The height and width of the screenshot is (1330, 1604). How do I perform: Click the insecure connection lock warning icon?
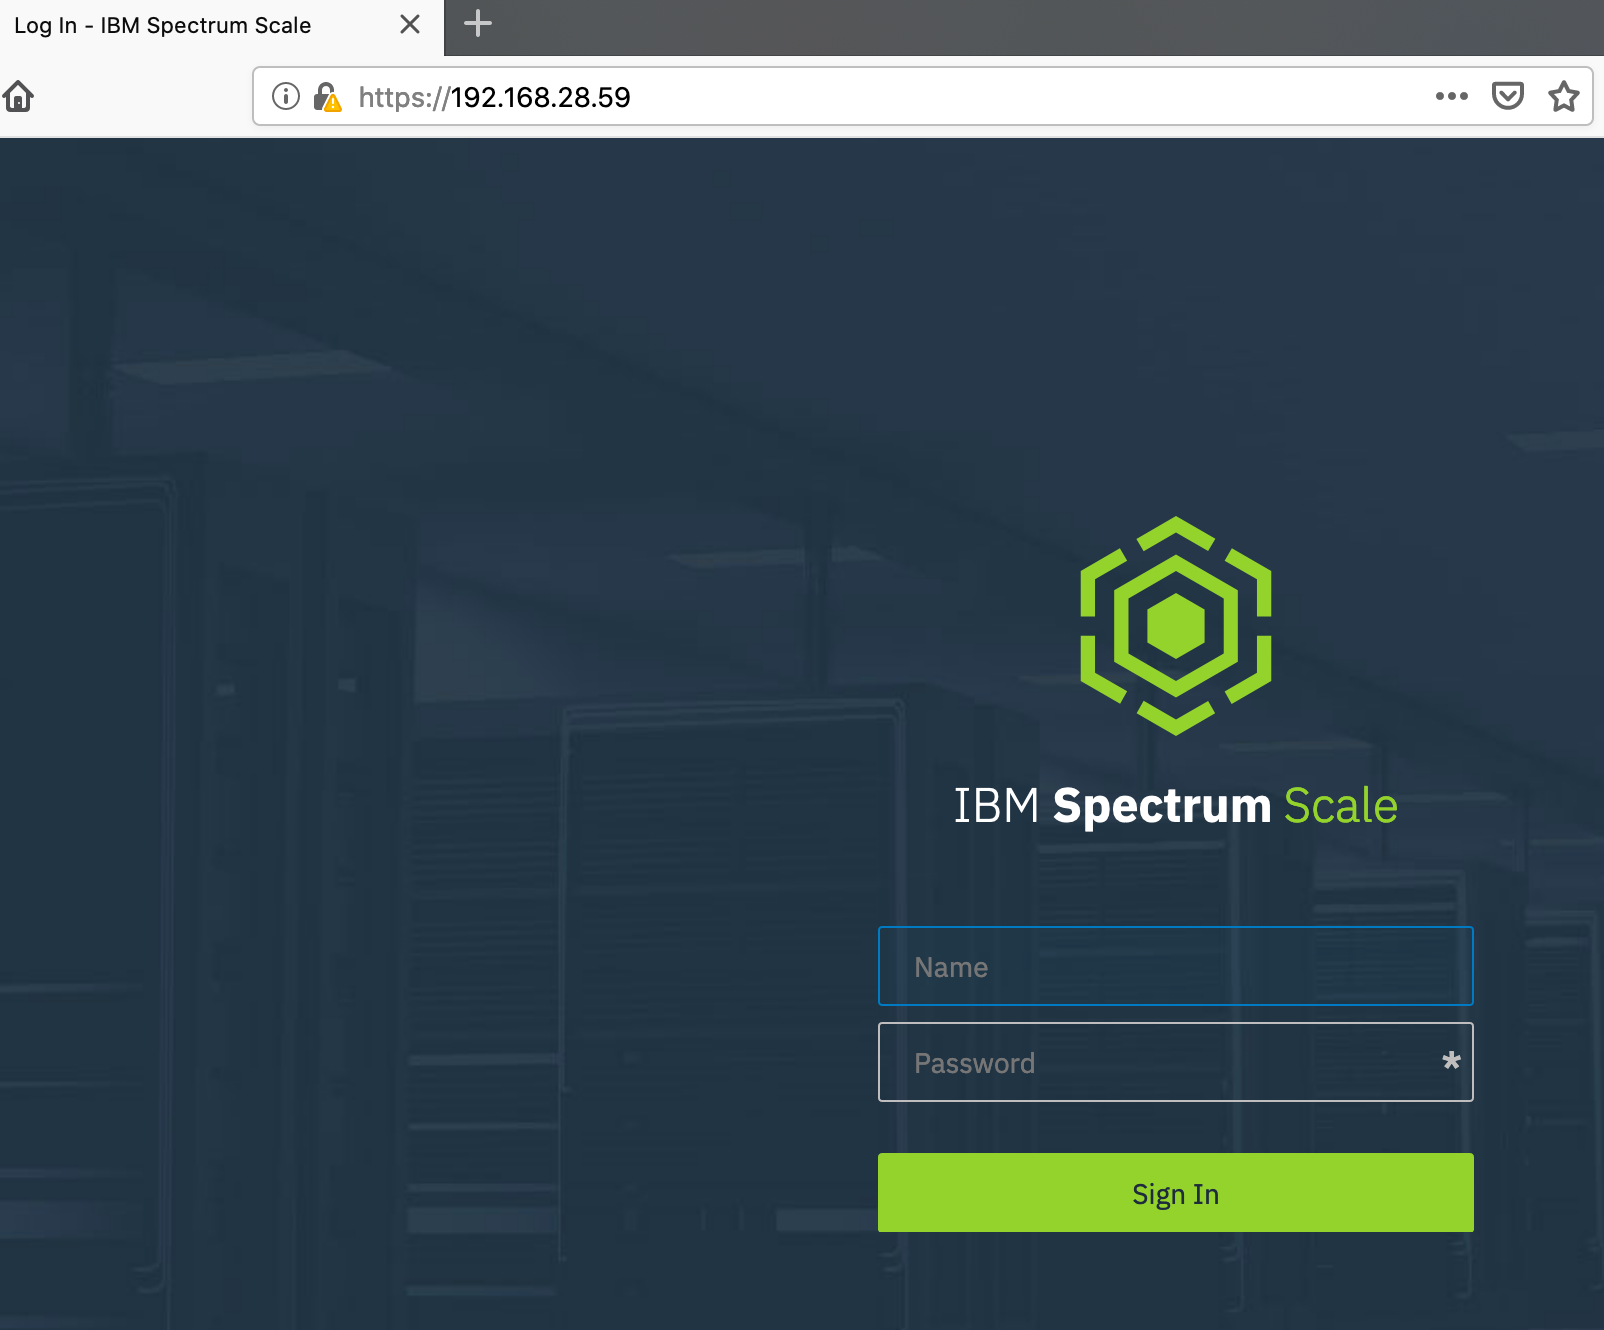(x=327, y=97)
